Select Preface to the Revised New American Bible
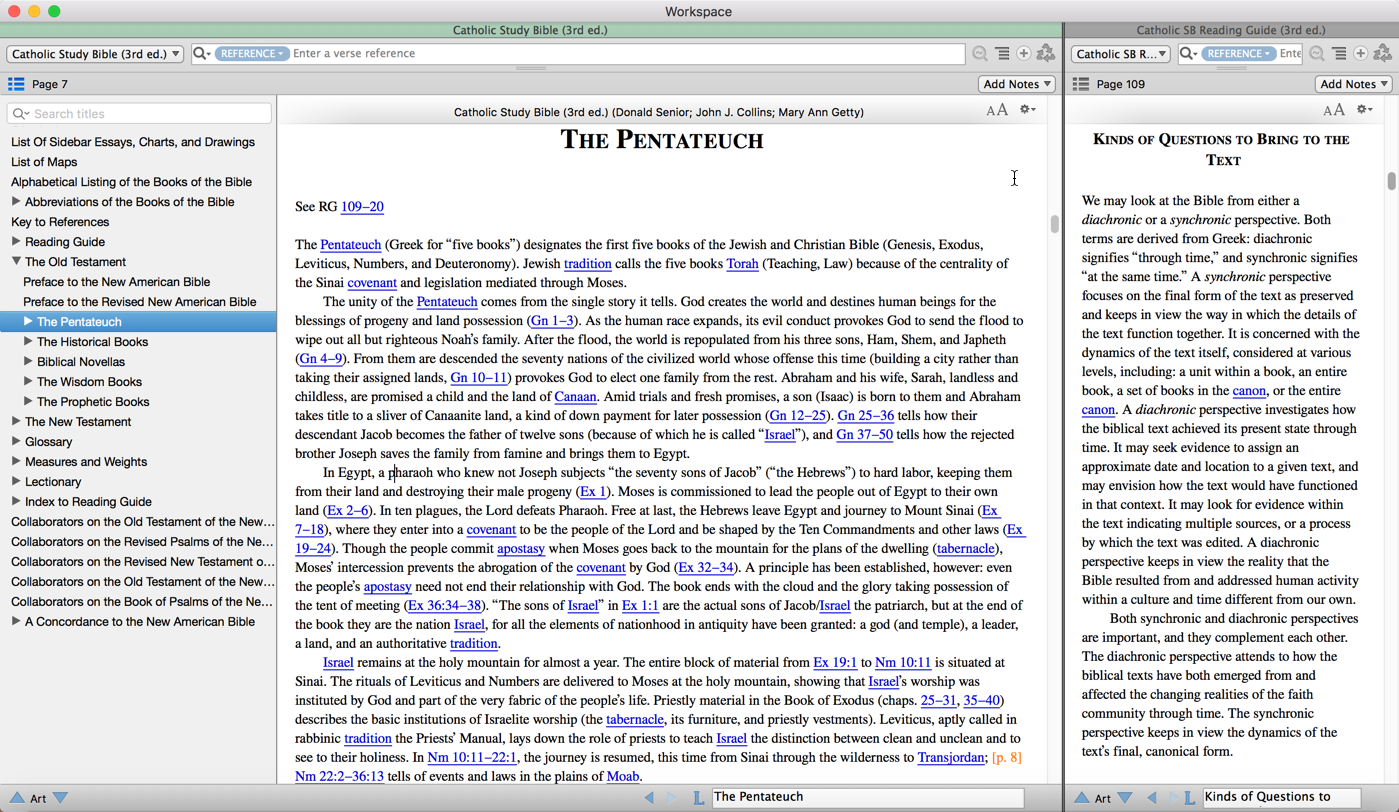The width and height of the screenshot is (1399, 812). point(140,302)
